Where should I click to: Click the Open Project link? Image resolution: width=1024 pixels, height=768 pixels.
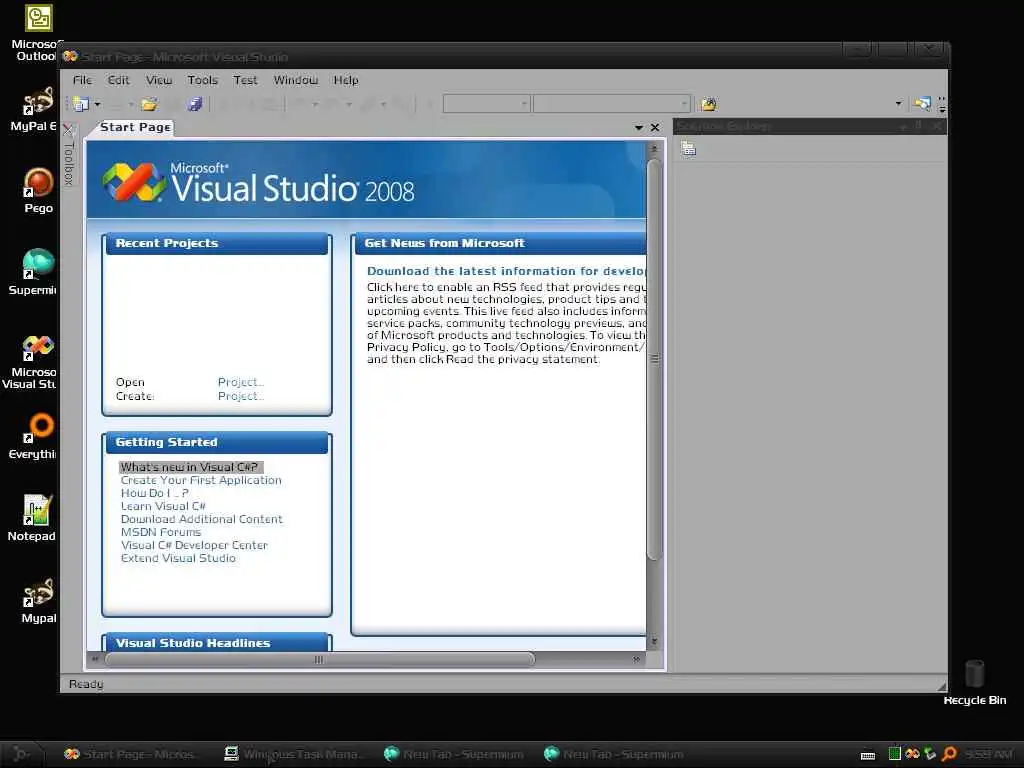240,382
